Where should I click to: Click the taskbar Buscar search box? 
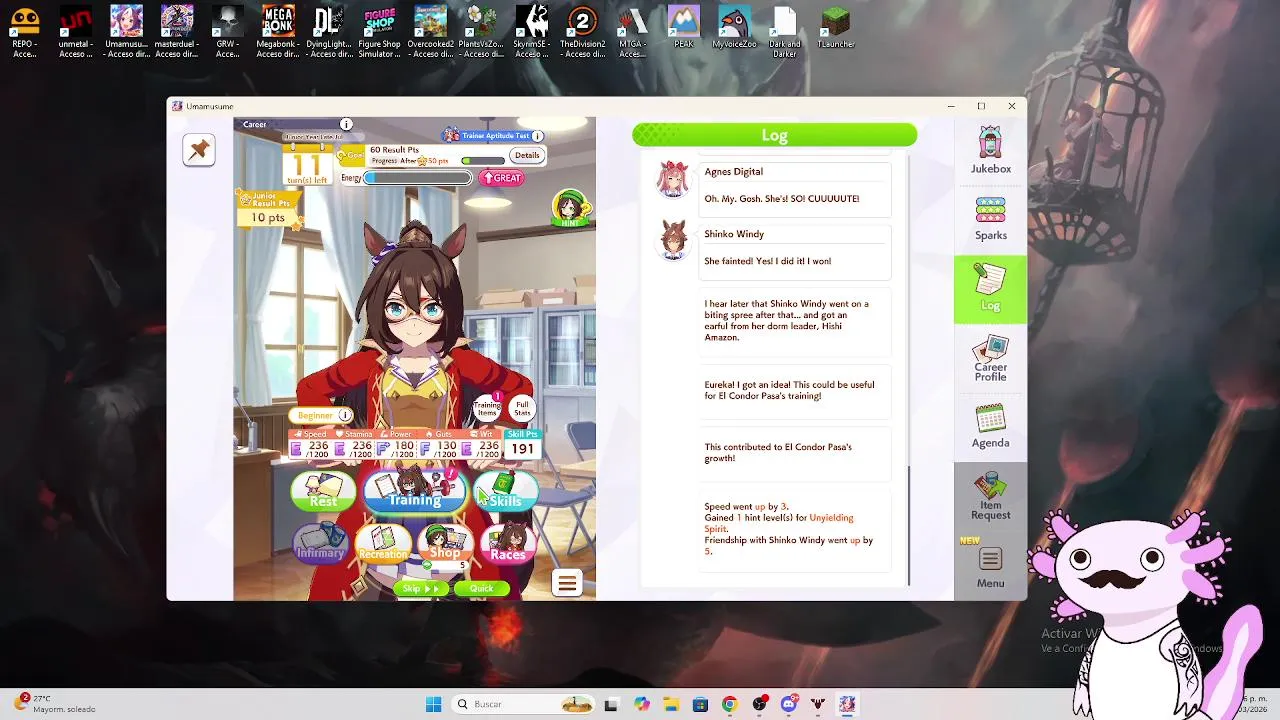[523, 704]
